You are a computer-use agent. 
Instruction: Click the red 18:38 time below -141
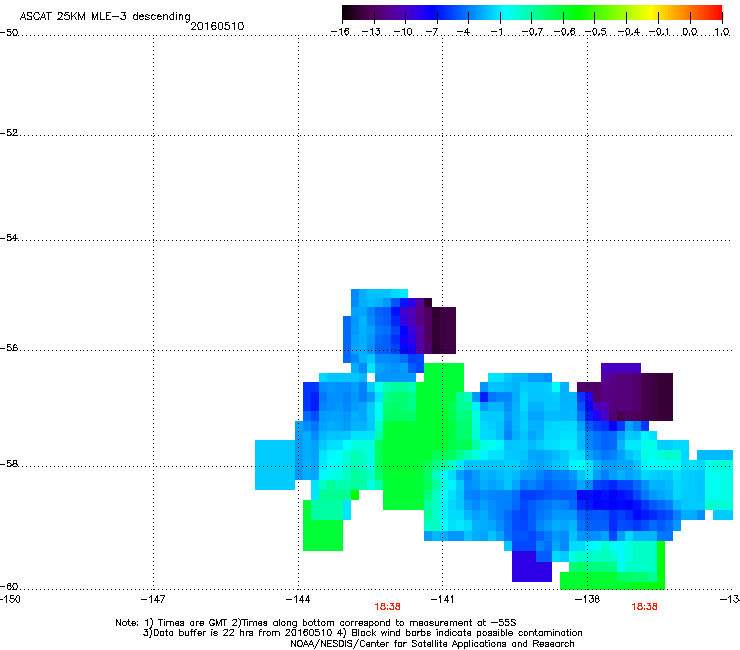point(387,607)
